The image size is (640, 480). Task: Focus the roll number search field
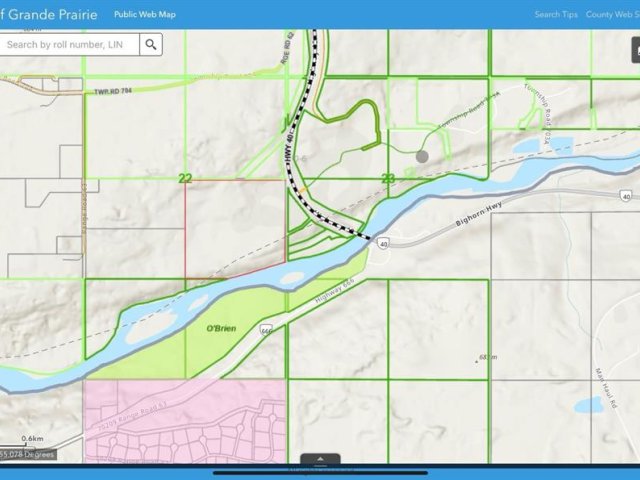70,45
